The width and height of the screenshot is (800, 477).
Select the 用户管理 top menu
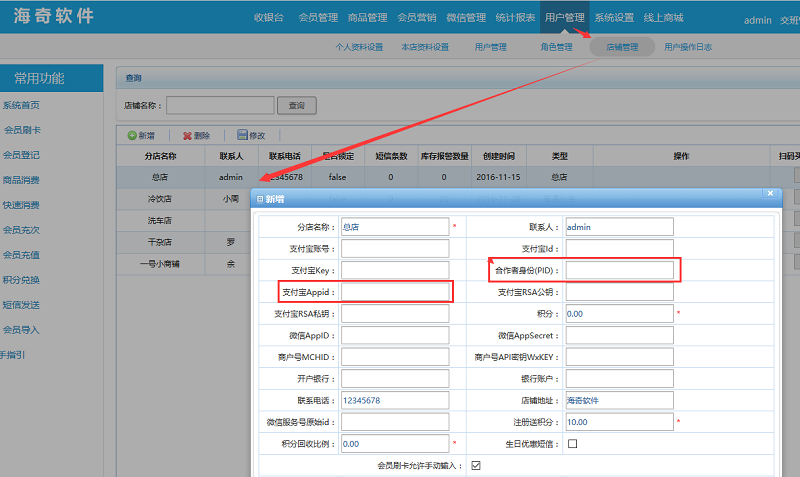pyautogui.click(x=564, y=17)
